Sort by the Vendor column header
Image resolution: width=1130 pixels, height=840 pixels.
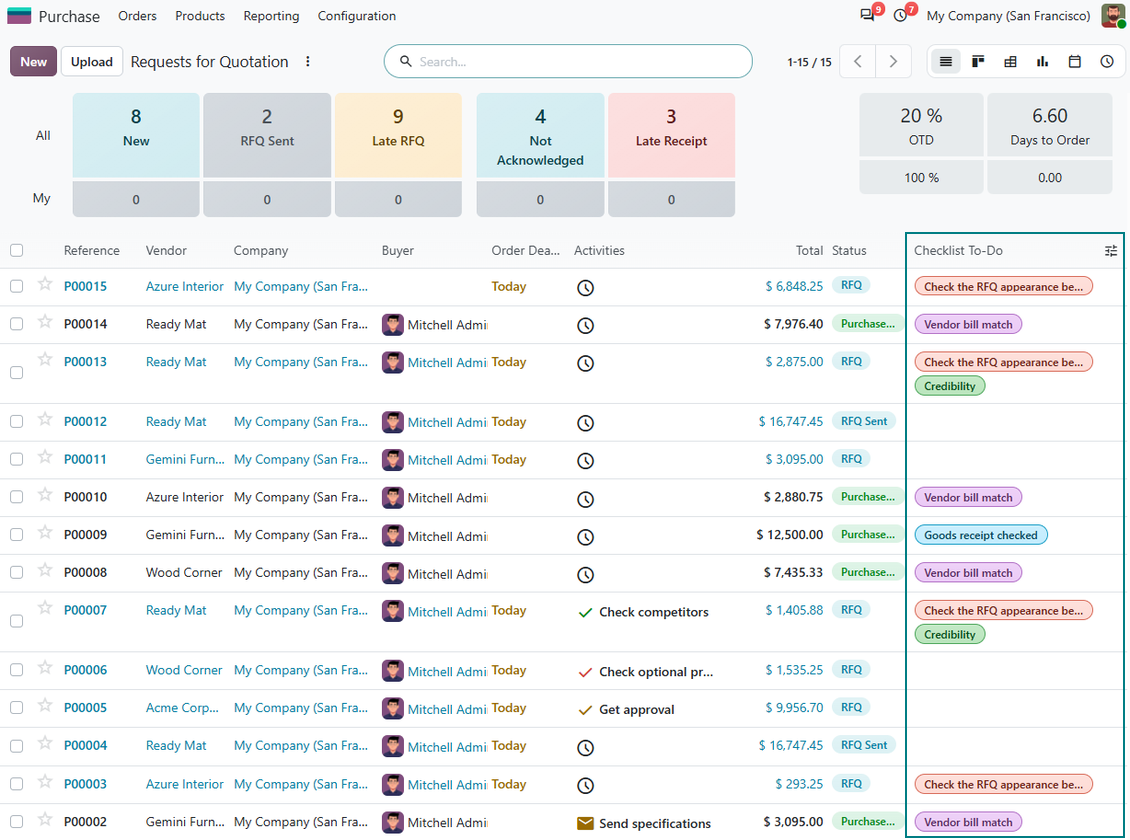point(166,251)
